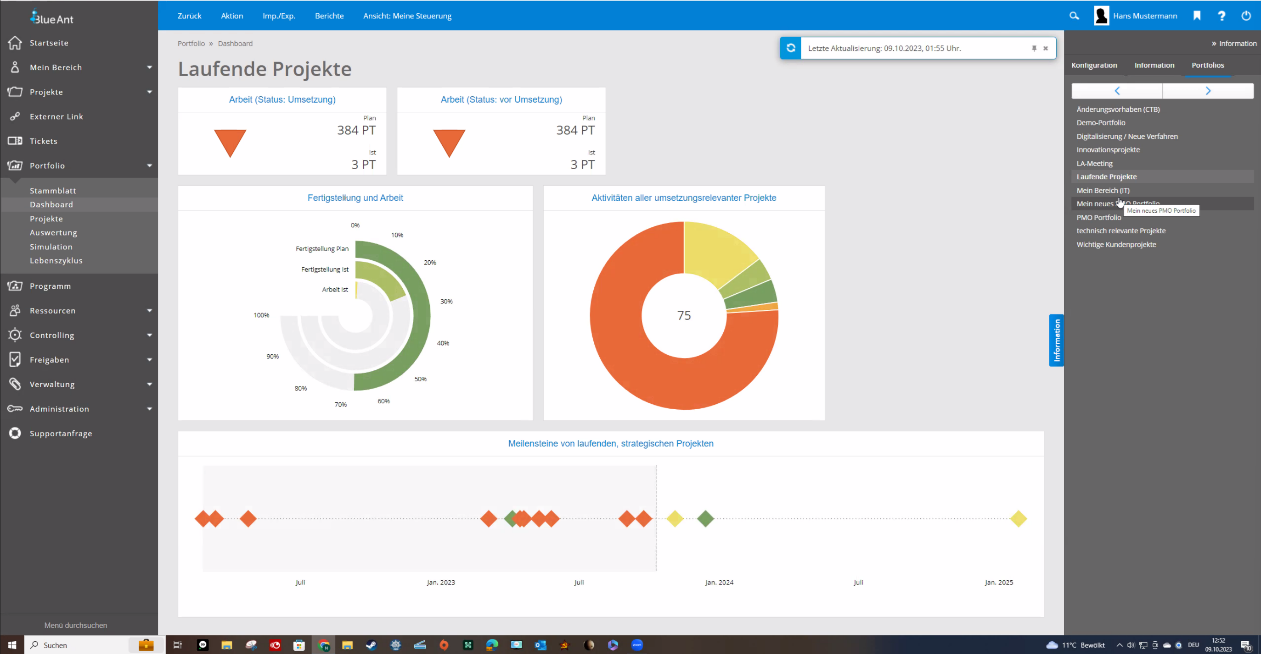The width and height of the screenshot is (1261, 654).
Task: Click the search magnifier icon in header
Action: pos(1074,16)
